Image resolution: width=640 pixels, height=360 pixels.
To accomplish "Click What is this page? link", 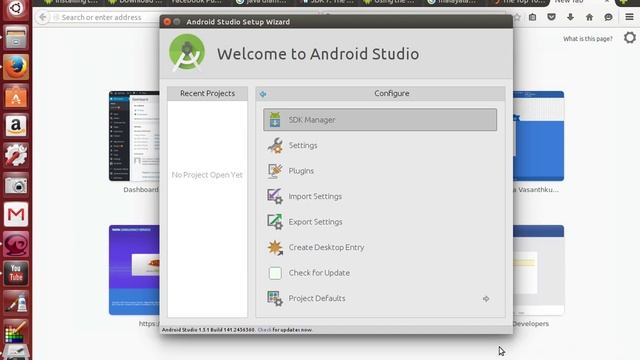I will tap(588, 39).
